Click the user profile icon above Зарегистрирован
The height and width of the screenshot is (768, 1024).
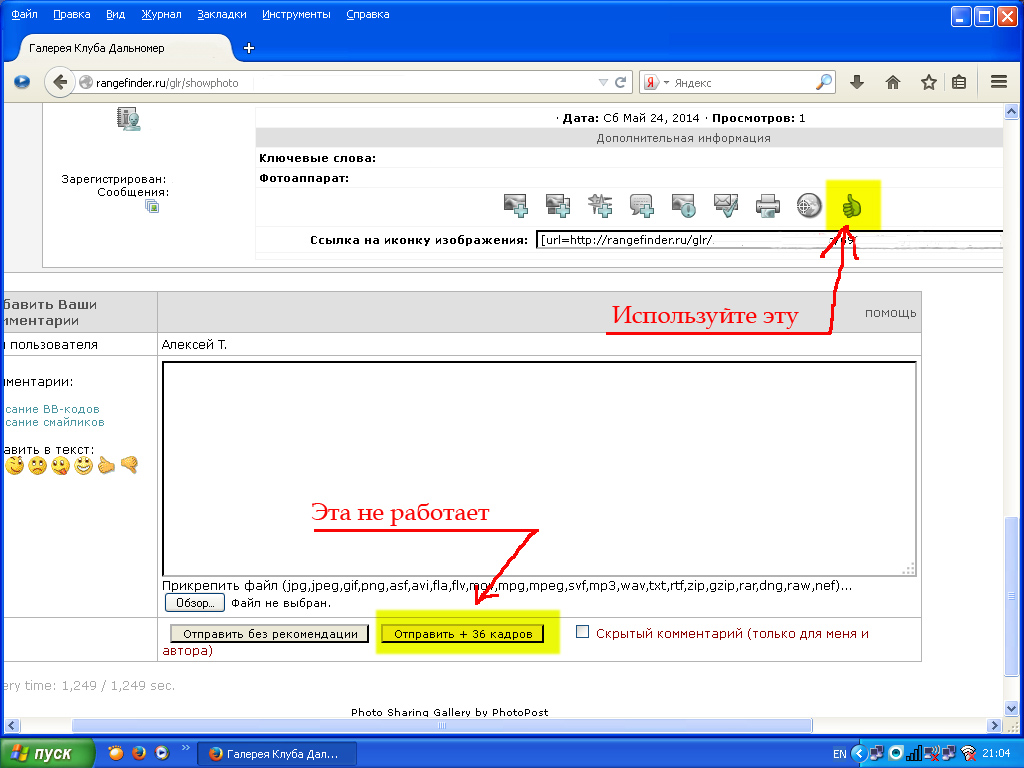click(x=129, y=119)
